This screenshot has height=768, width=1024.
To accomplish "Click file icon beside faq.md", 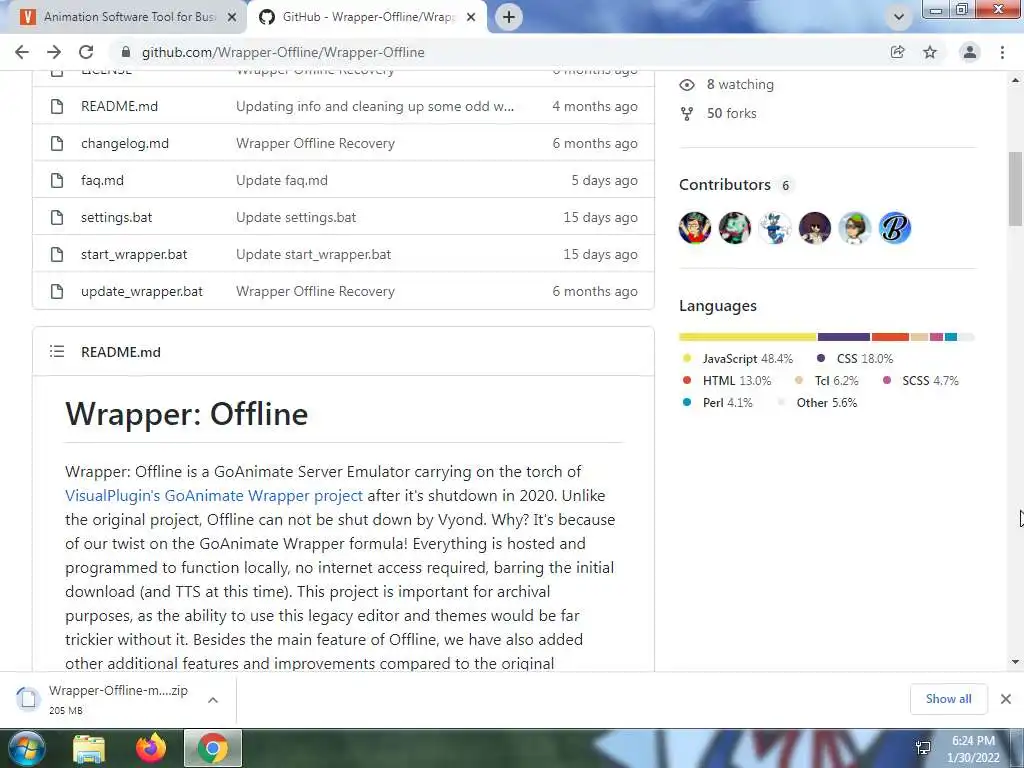I will click(57, 181).
